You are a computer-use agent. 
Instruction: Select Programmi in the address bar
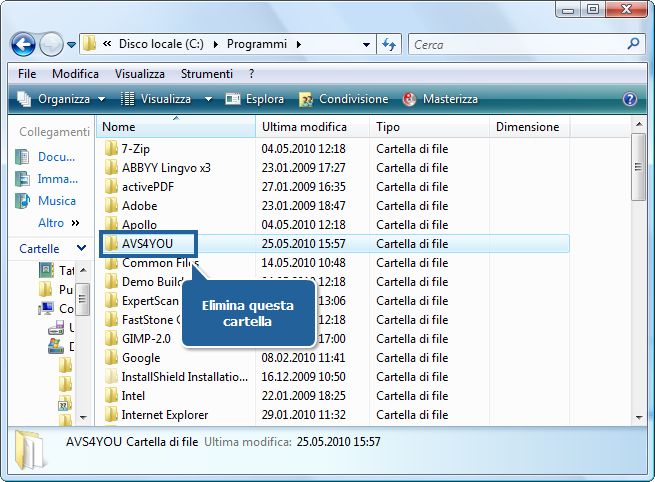(x=257, y=44)
